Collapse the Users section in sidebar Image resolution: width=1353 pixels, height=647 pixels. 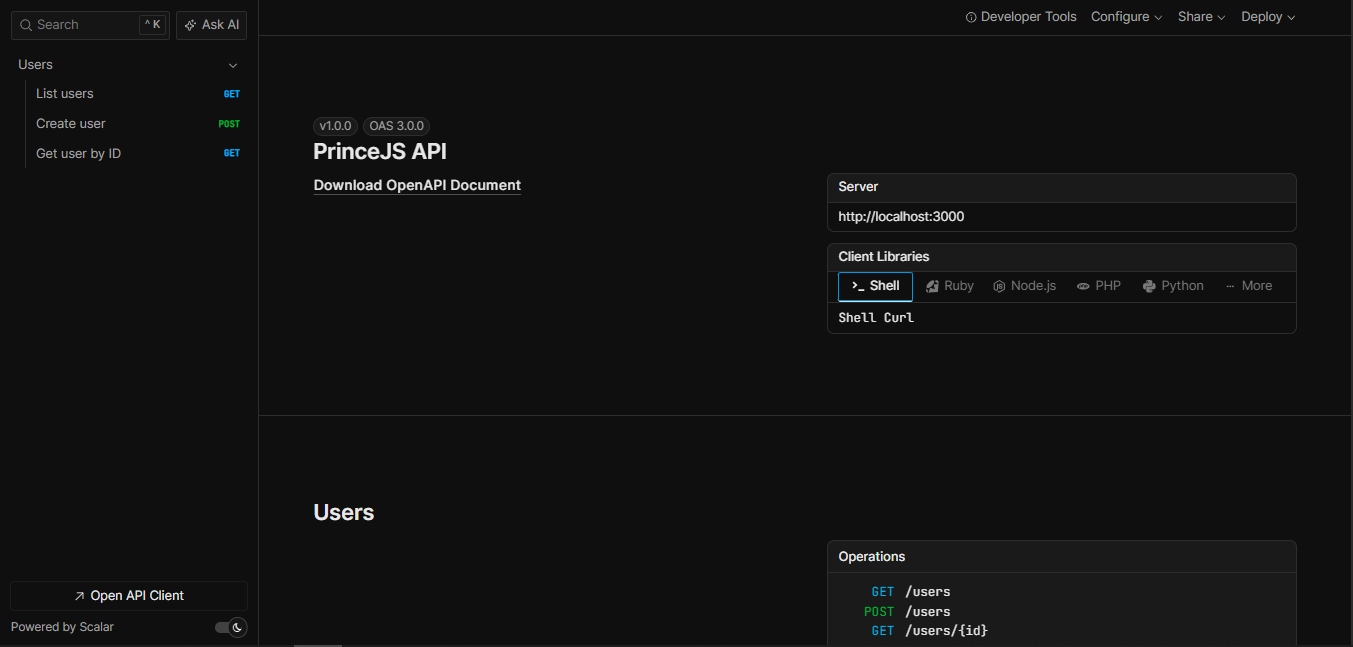(x=232, y=64)
